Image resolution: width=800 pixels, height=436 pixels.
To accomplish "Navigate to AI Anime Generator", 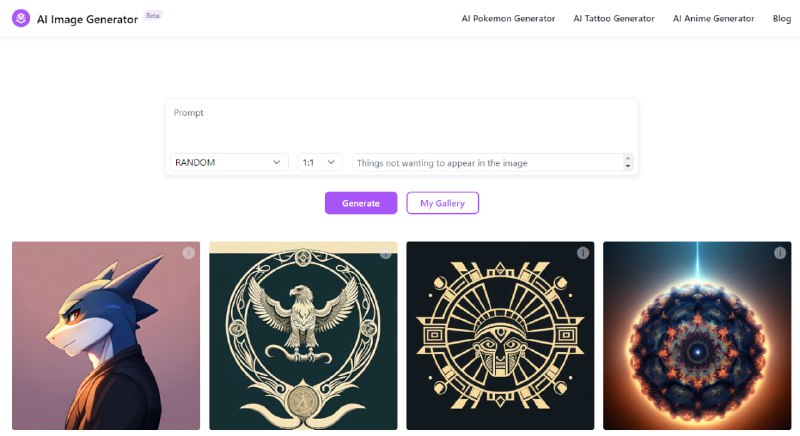I will [x=713, y=18].
